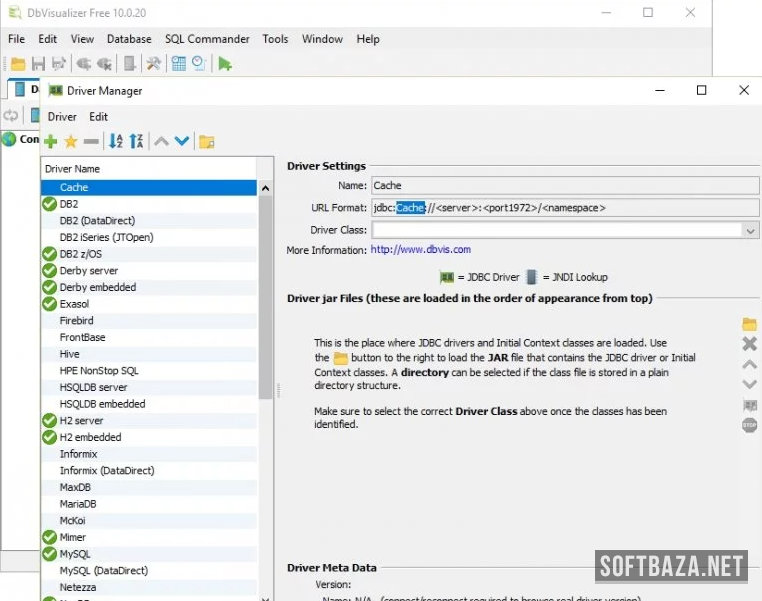
Task: Click the driver list vertical scrollbar
Action: pos(265,300)
